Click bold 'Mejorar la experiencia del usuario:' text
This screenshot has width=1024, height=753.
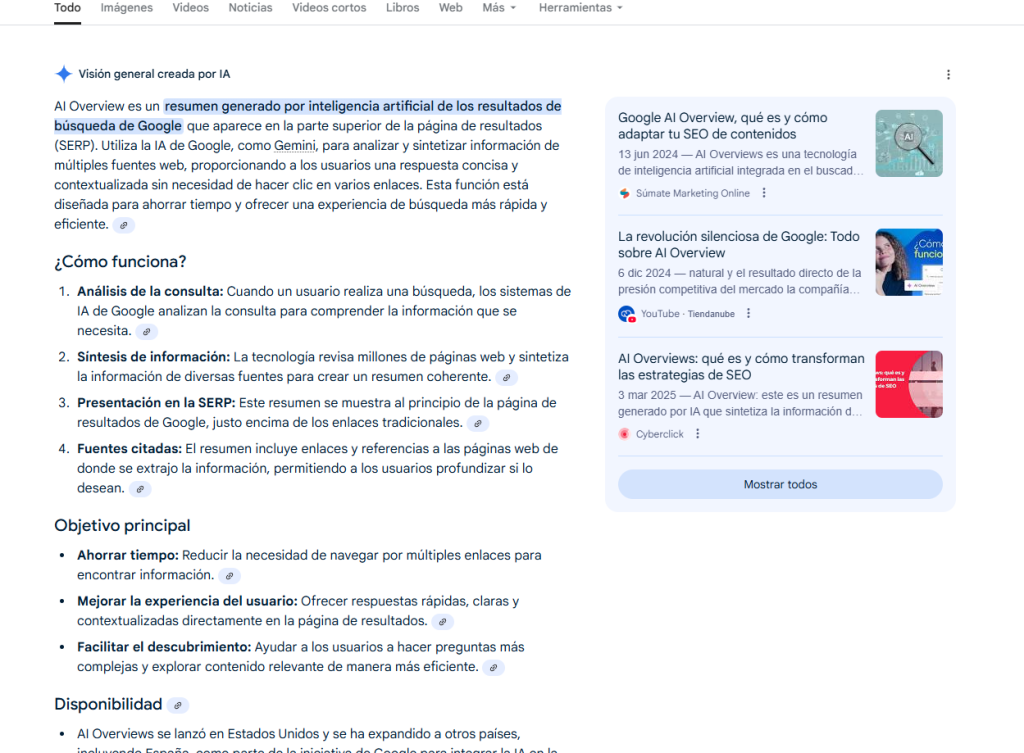tap(187, 601)
